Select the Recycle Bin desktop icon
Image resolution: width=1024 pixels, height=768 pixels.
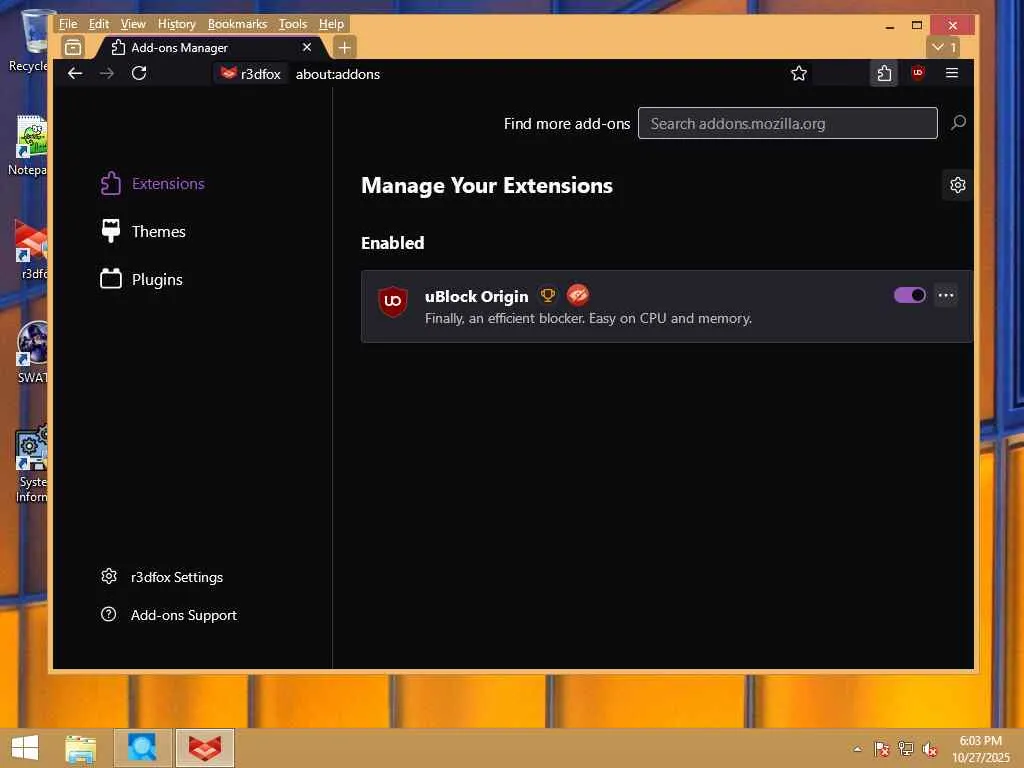pos(28,40)
